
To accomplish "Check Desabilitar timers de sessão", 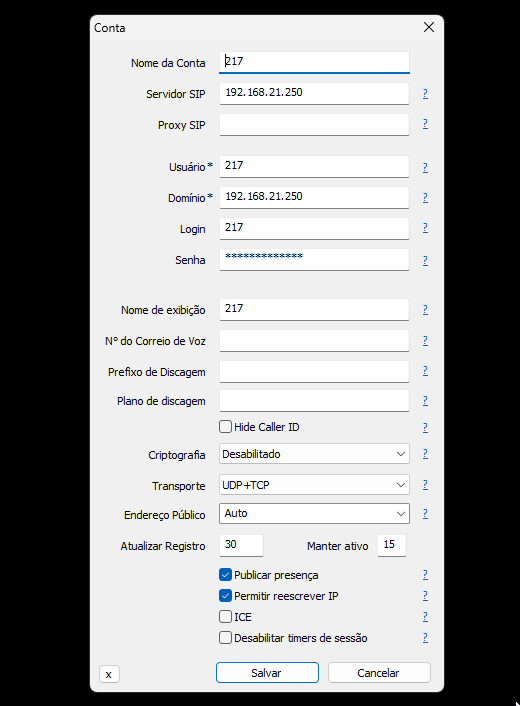I will tap(226, 638).
